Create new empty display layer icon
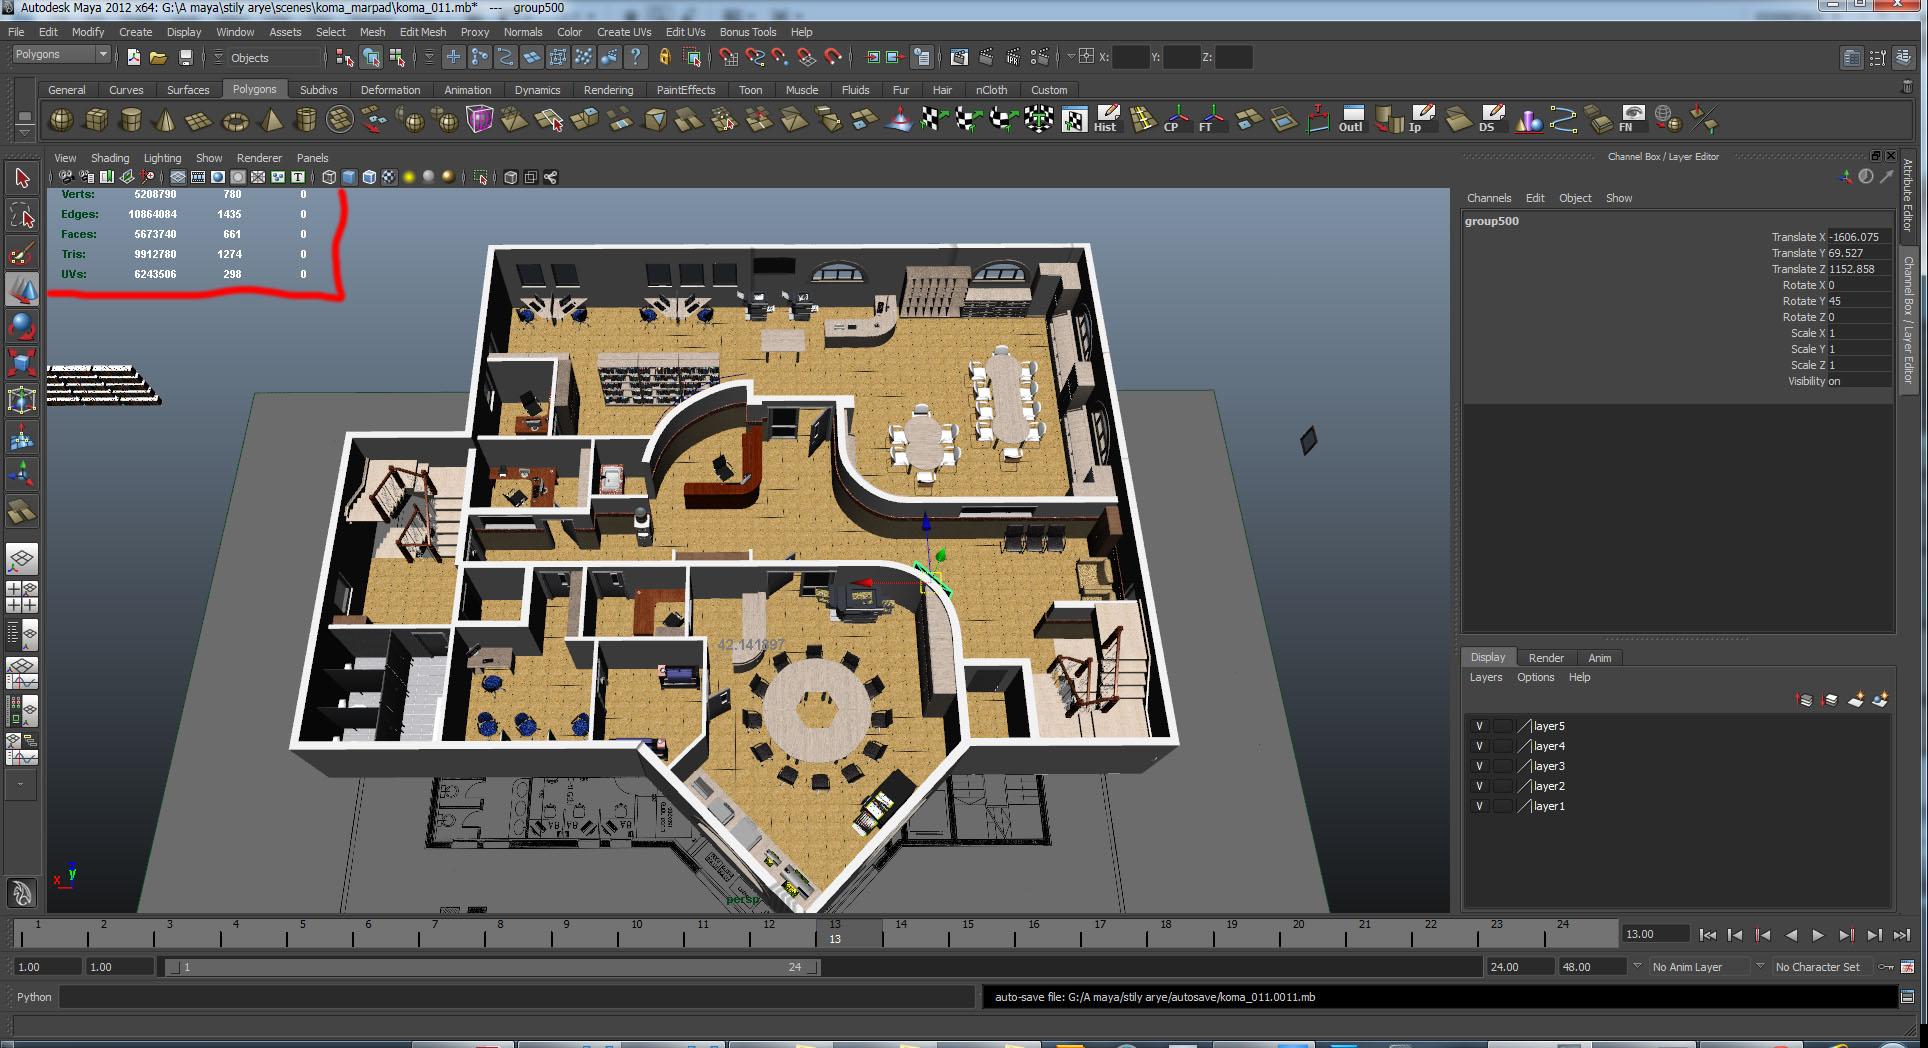The height and width of the screenshot is (1048, 1928). (x=1855, y=700)
